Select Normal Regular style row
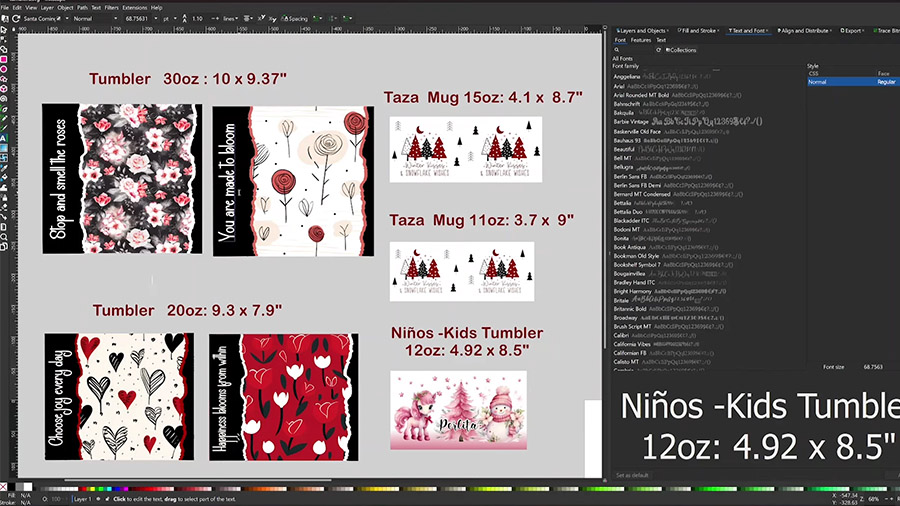 (x=853, y=82)
